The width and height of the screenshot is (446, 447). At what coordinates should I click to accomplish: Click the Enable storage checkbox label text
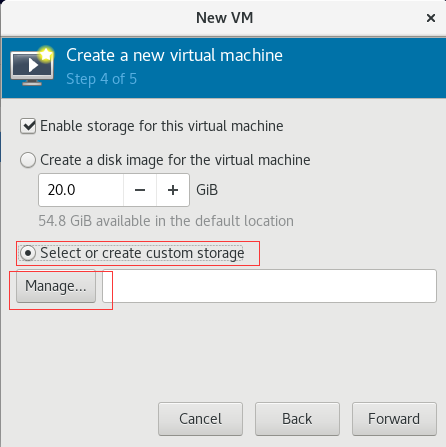pos(162,126)
